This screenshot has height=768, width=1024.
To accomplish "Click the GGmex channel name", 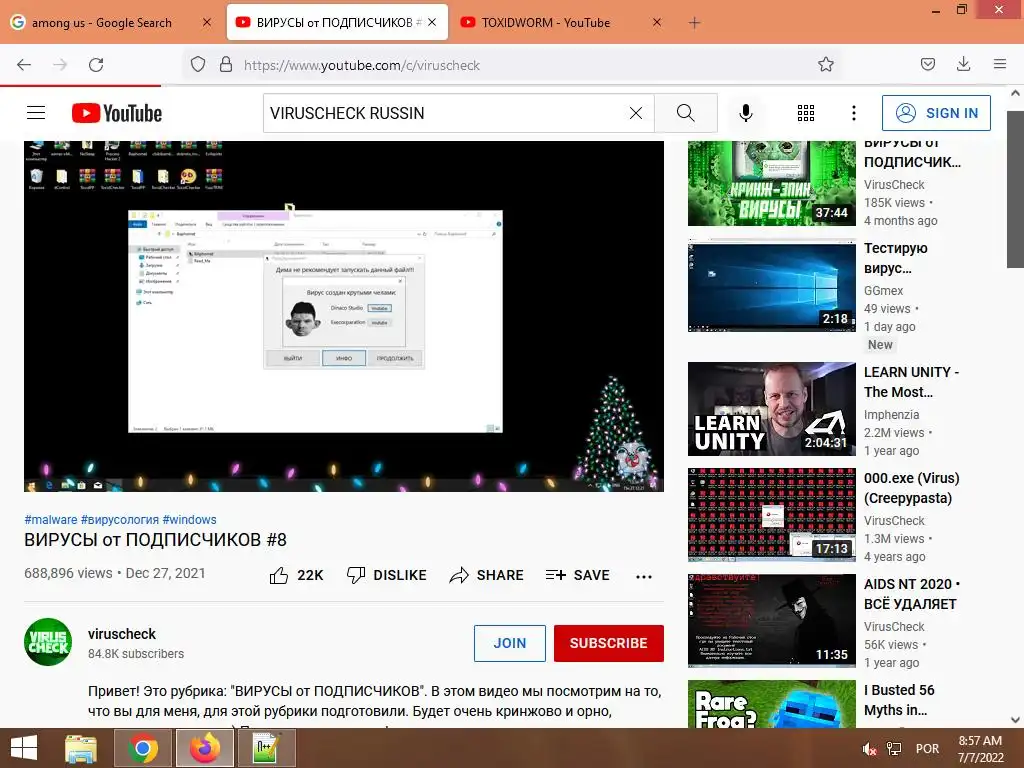I will [884, 291].
